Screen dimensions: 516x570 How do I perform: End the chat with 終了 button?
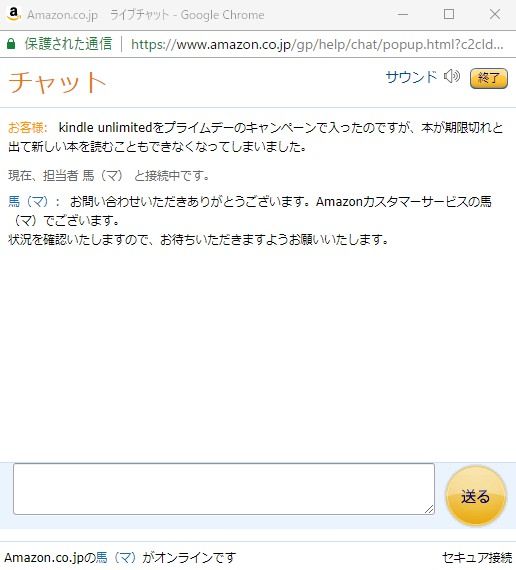[489, 78]
